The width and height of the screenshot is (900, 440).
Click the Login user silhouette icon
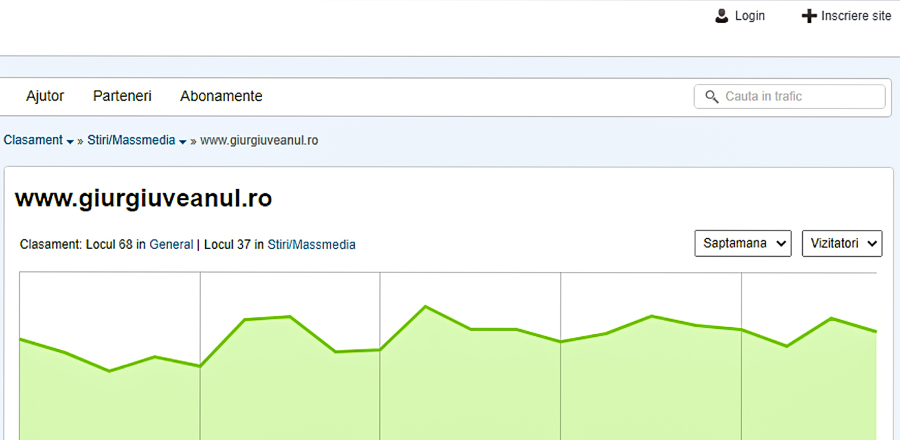pos(722,16)
